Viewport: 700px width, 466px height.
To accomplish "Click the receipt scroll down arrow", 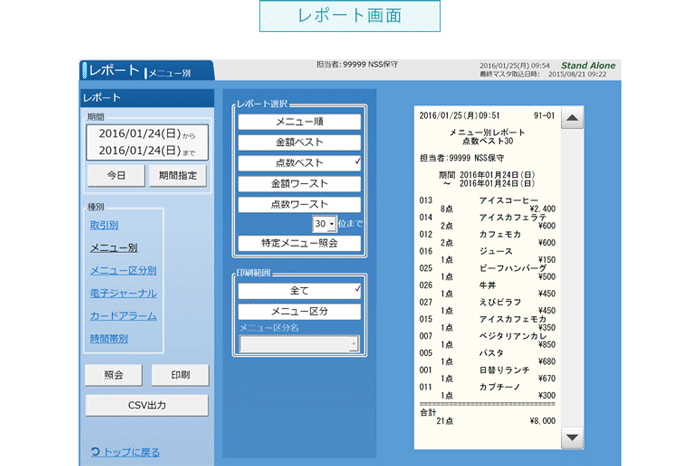I will tap(572, 437).
